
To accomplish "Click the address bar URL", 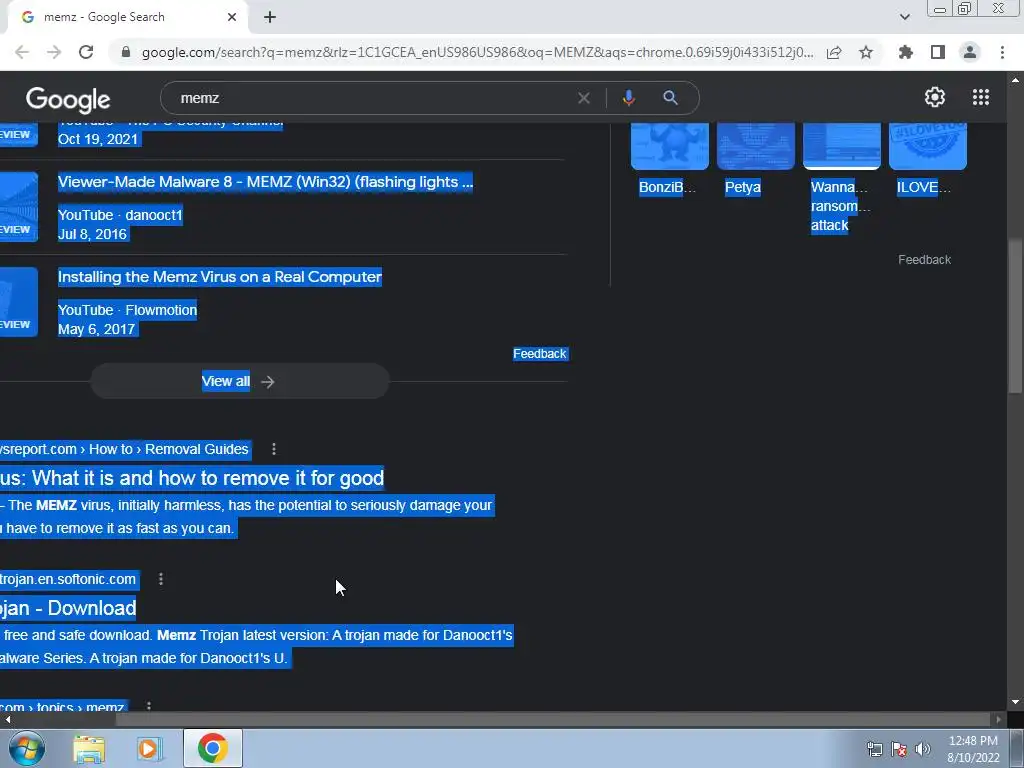I will coord(477,52).
